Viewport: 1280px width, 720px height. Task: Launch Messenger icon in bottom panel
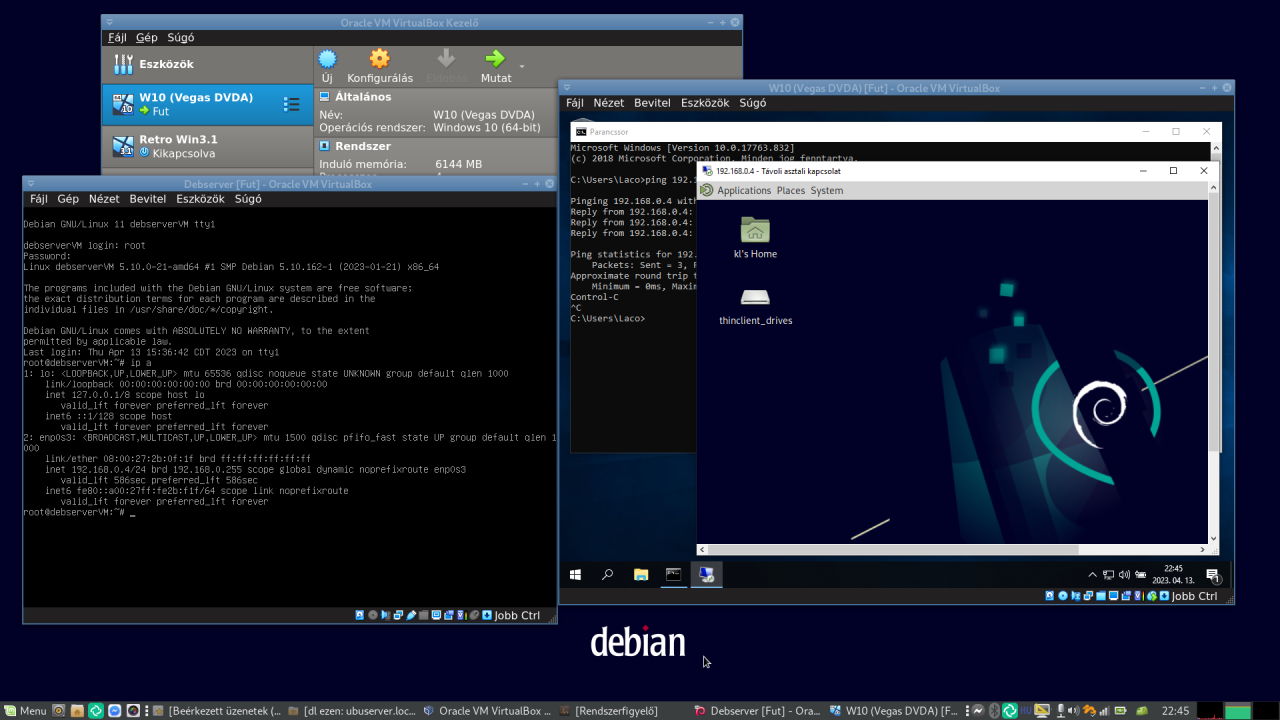pos(114,711)
